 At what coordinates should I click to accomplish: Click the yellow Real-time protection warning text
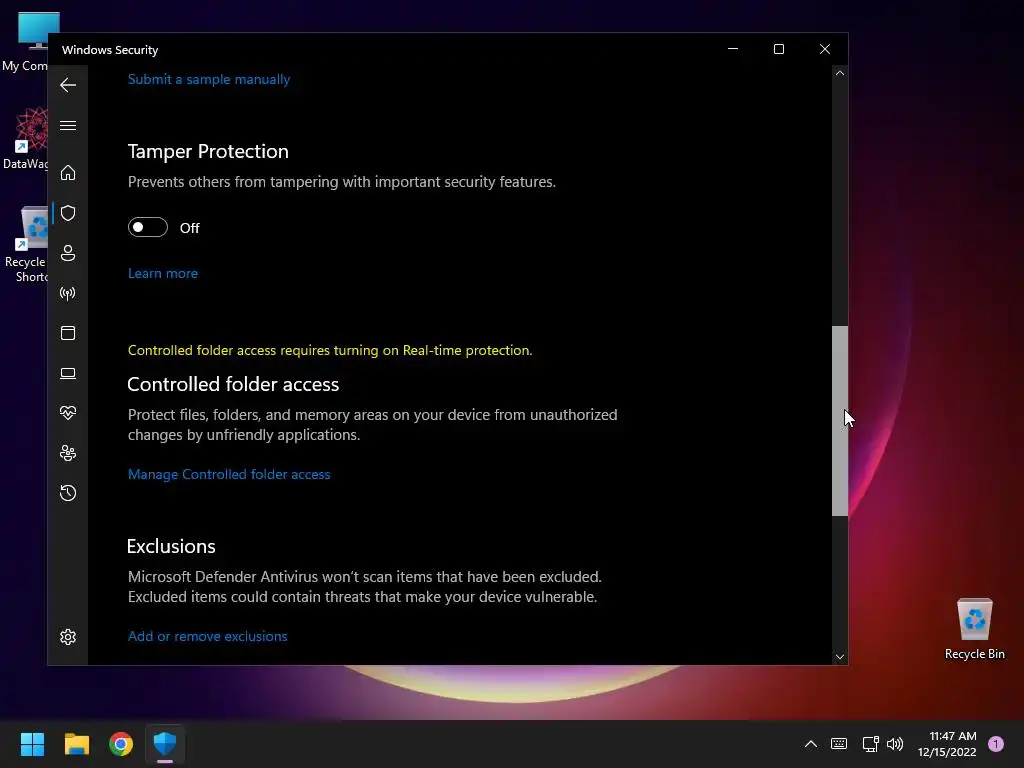[330, 350]
